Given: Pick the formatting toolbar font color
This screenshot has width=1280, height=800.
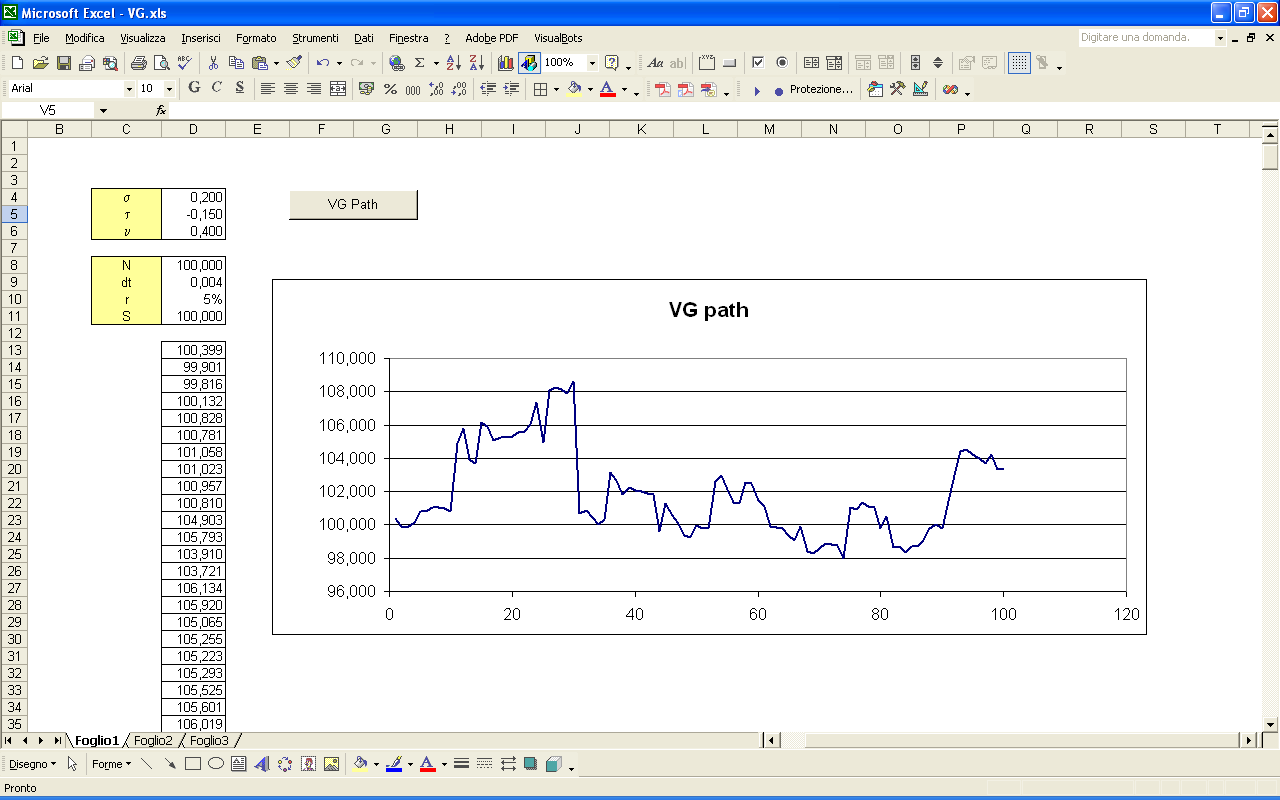Looking at the screenshot, I should [x=607, y=89].
